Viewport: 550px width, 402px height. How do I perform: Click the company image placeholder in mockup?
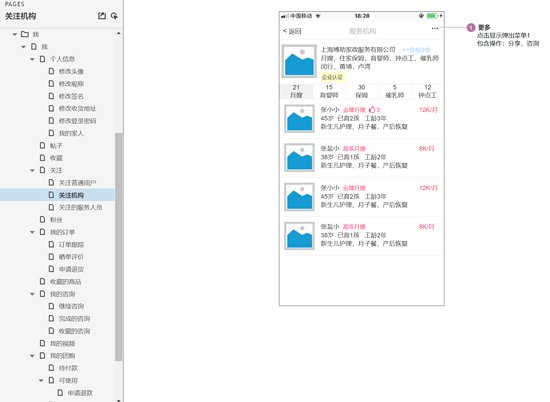pyautogui.click(x=299, y=61)
